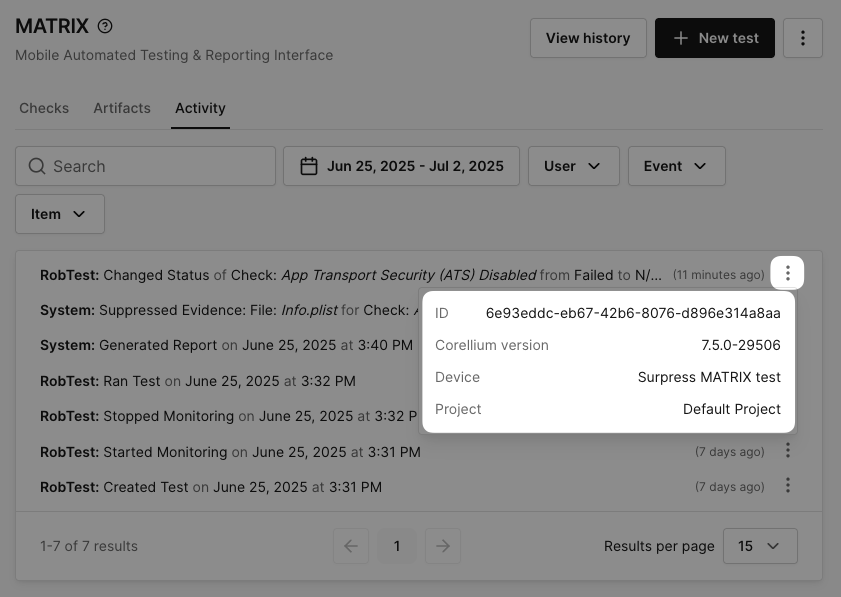Expand the User filter dropdown

click(x=573, y=166)
